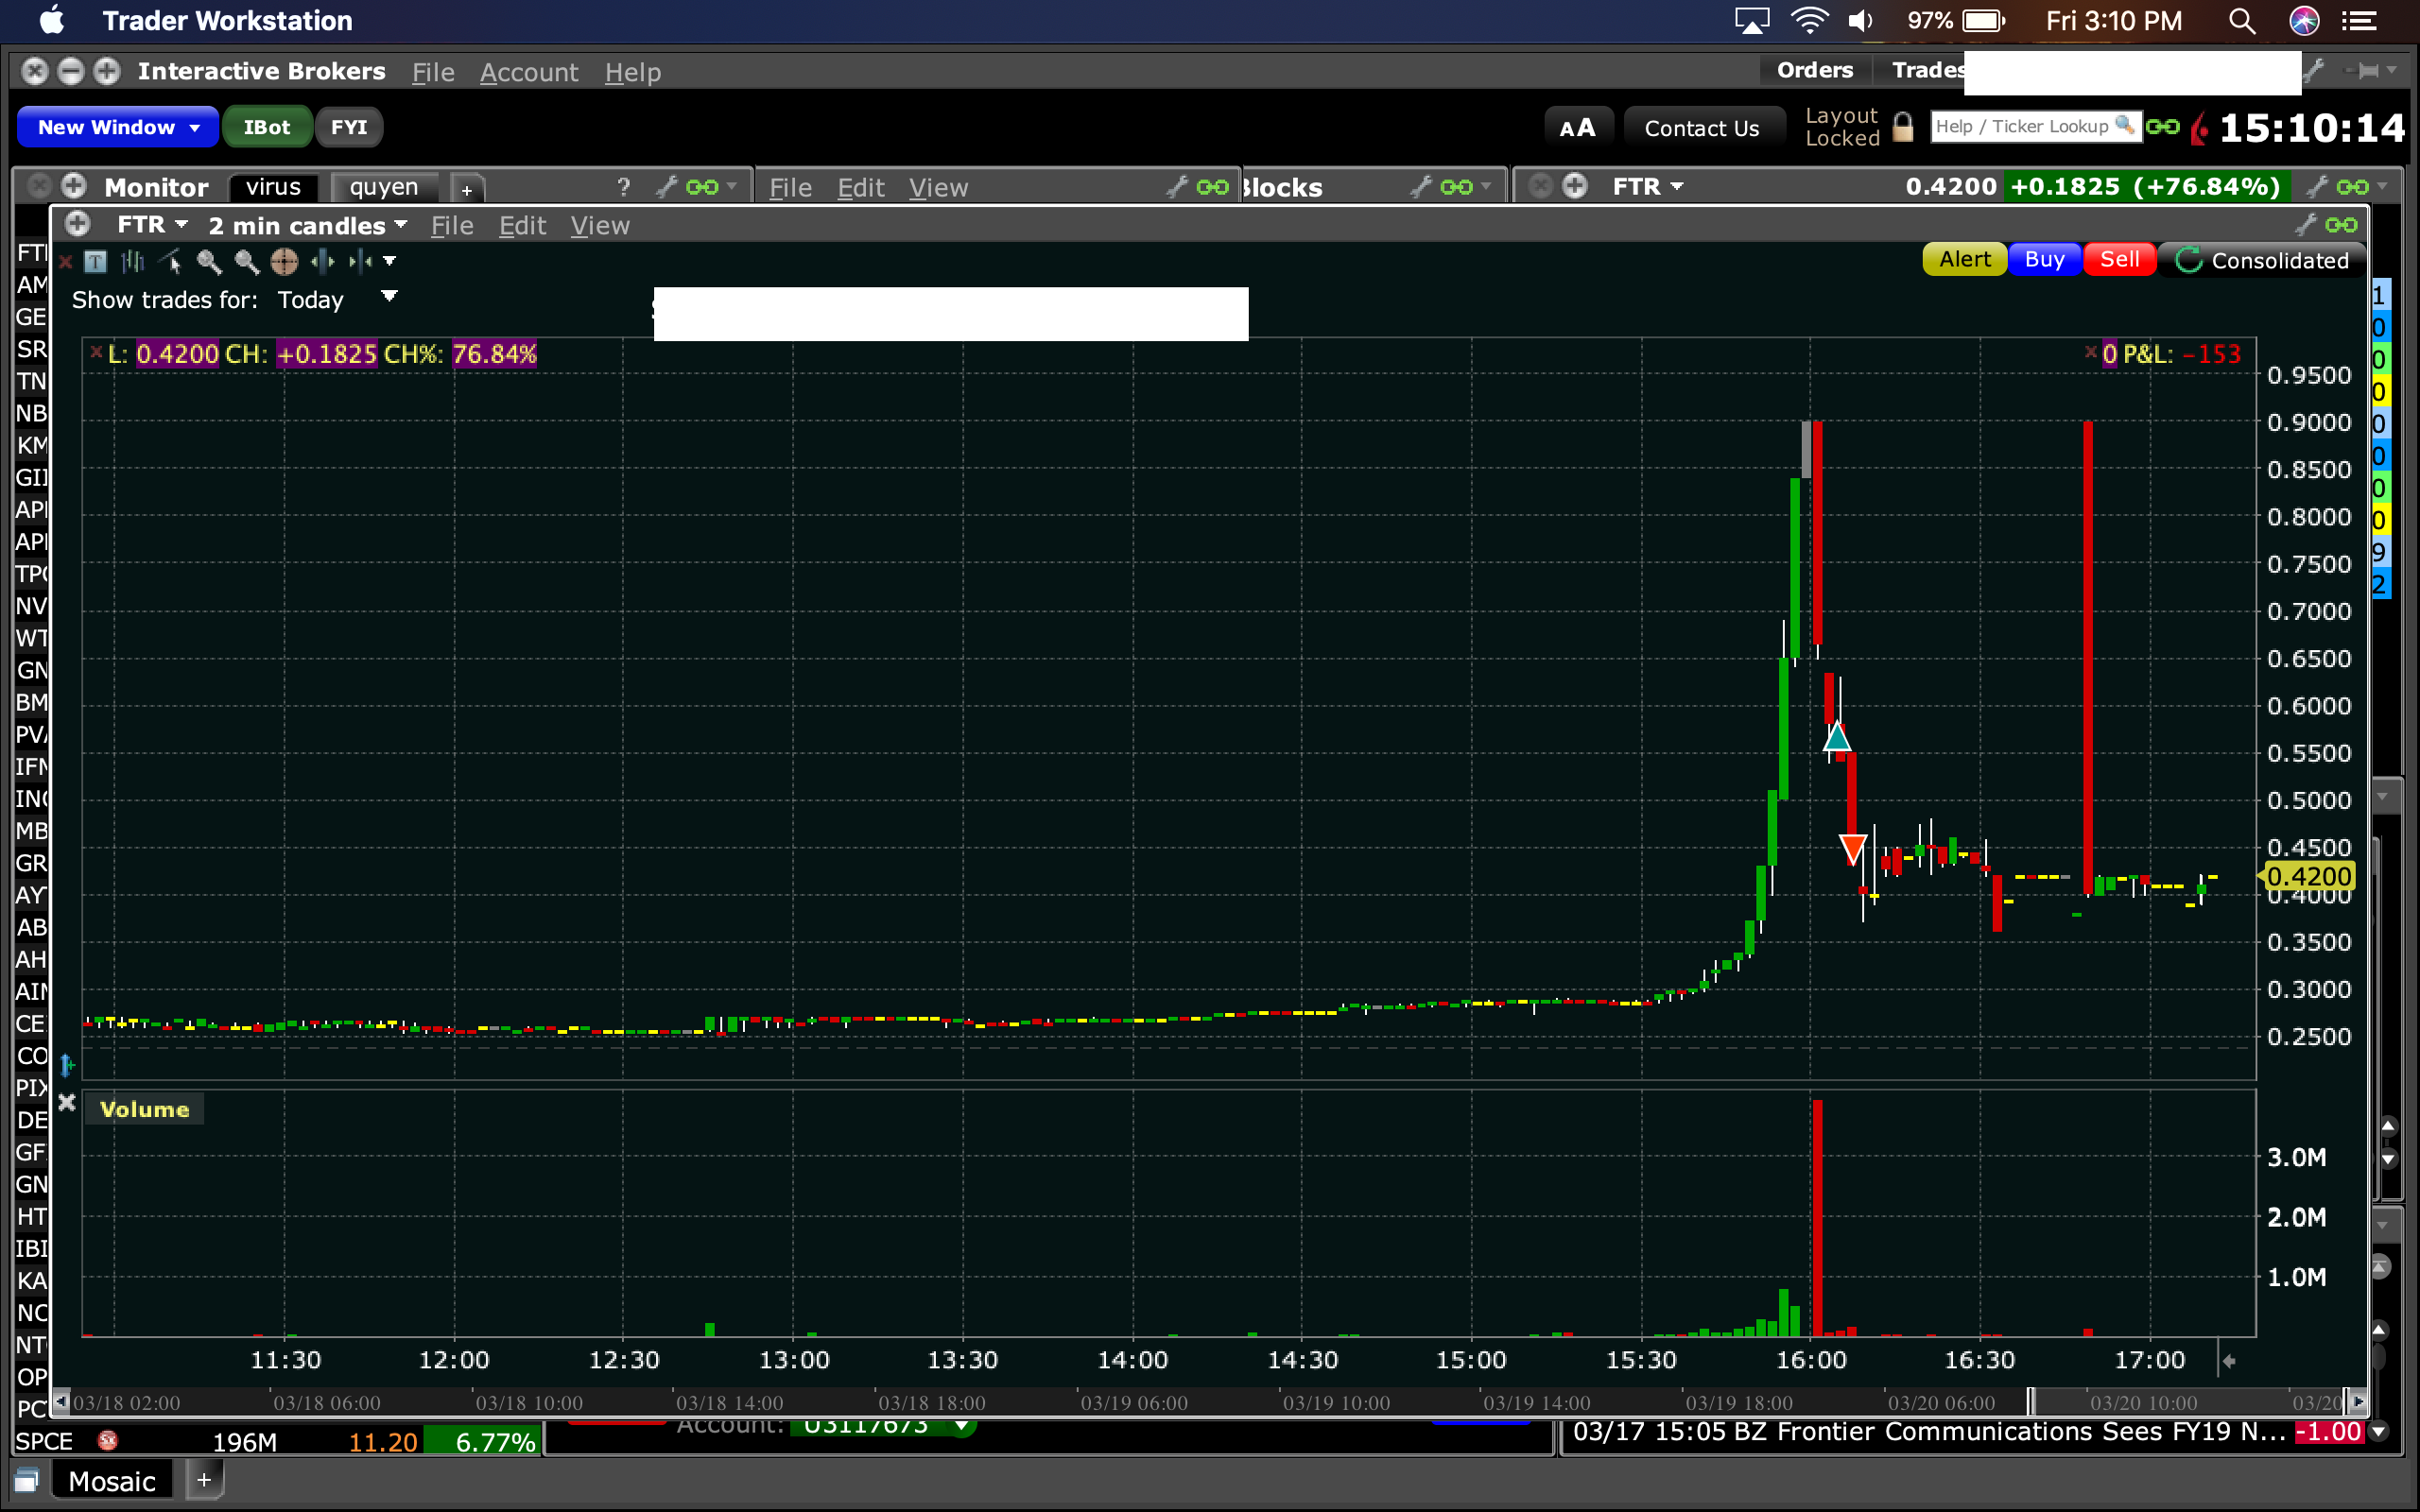This screenshot has height=1512, width=2420.
Task: Close the Volume sub-chart panel
Action: point(67,1102)
